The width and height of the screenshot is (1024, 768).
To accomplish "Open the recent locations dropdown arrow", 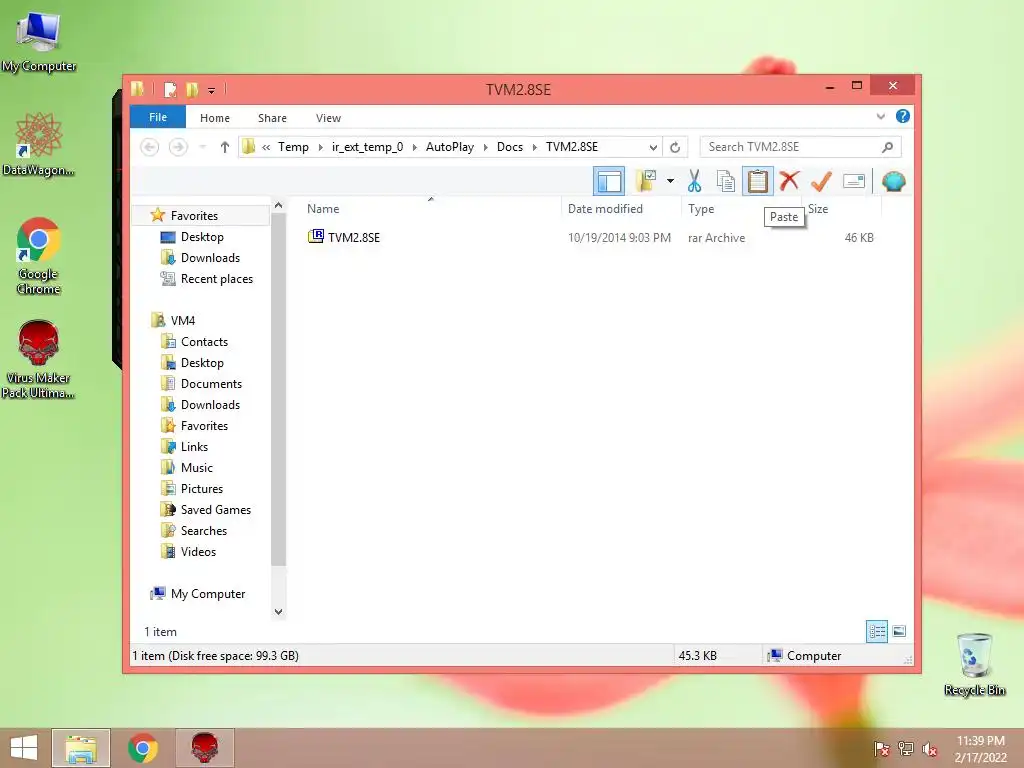I will 203,147.
